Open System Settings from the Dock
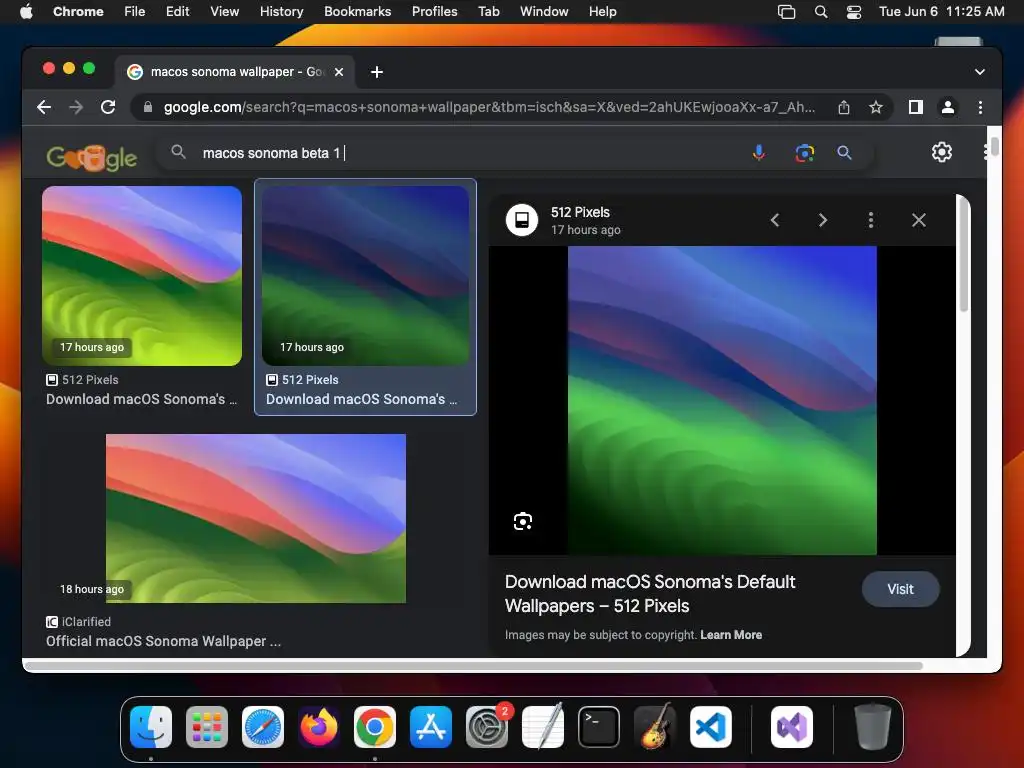Screen dimensions: 1024x768 487,727
